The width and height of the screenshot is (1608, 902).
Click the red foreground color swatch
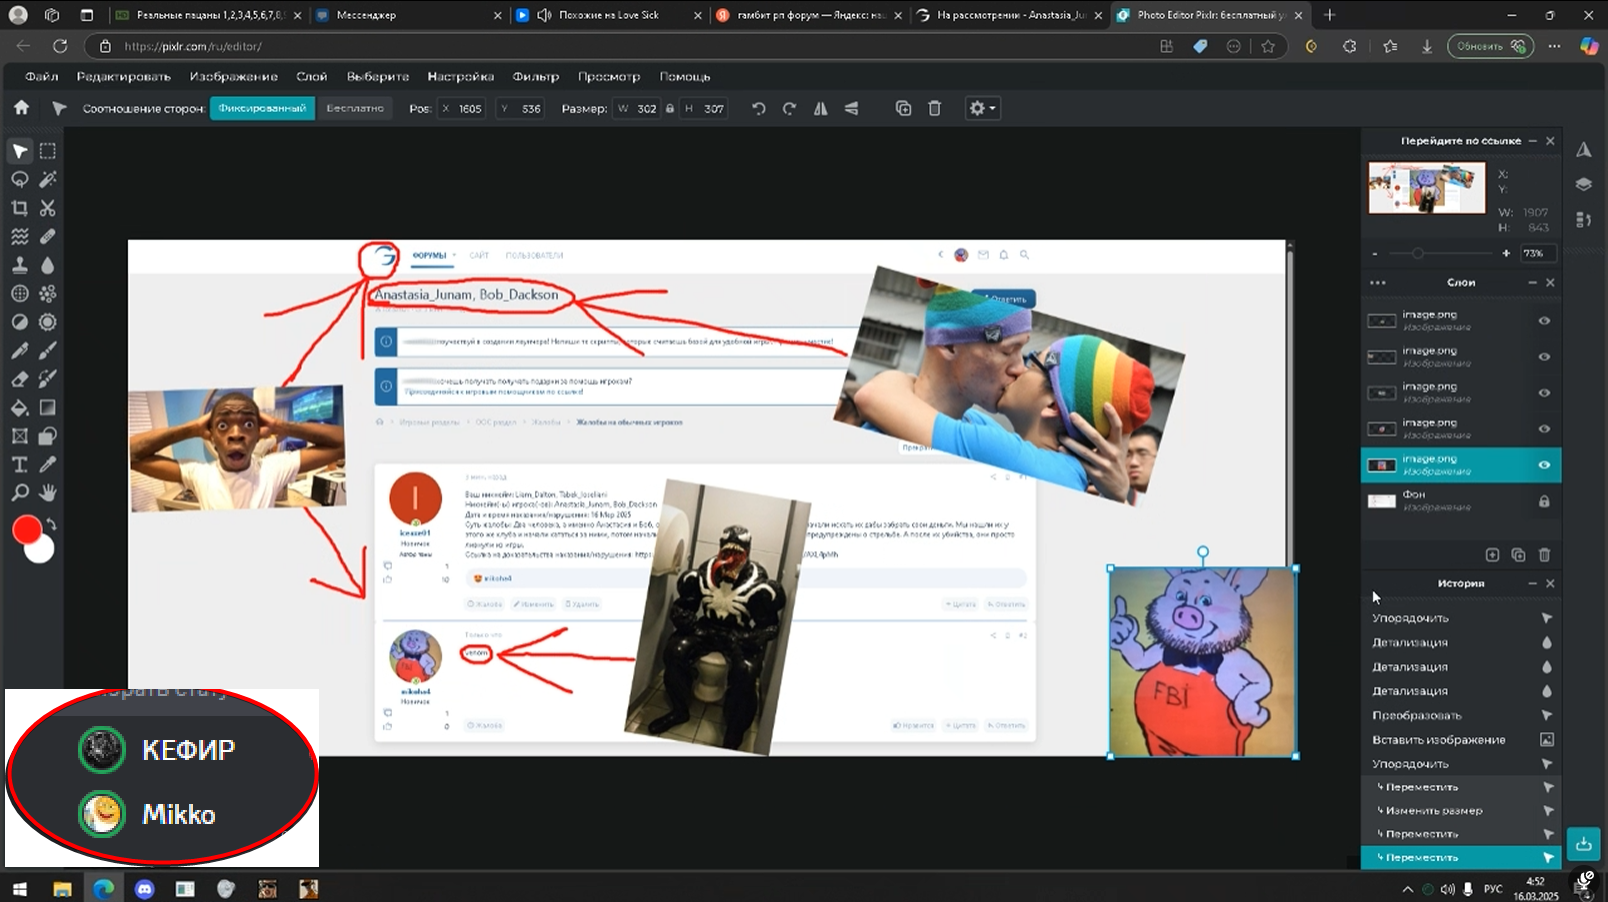point(27,530)
